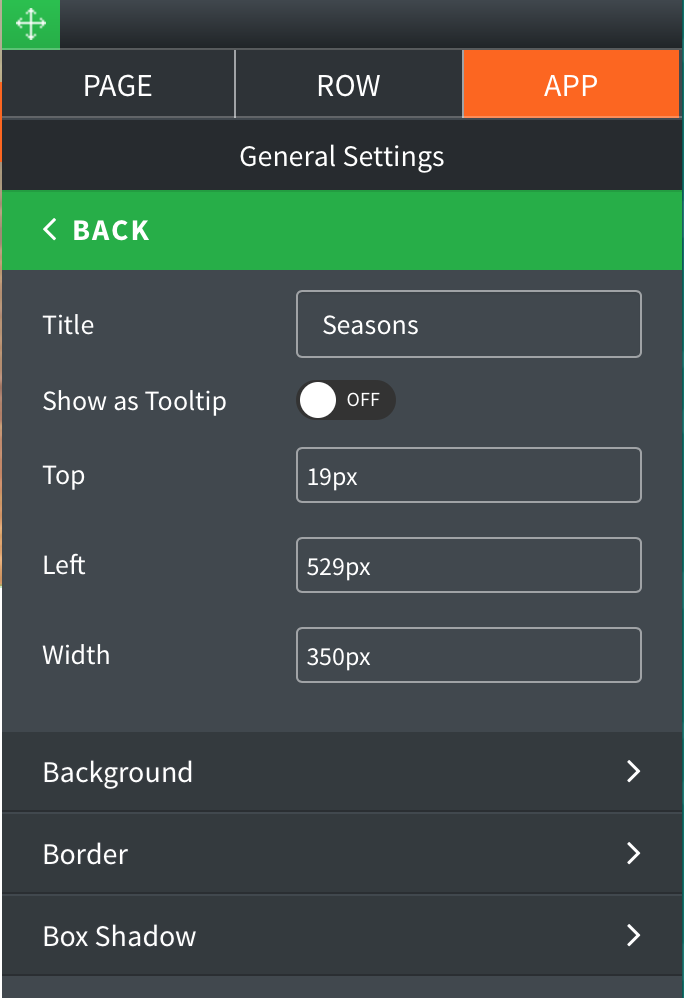Viewport: 684px width, 998px height.
Task: Click the green move panel handle icon
Action: [x=30, y=25]
